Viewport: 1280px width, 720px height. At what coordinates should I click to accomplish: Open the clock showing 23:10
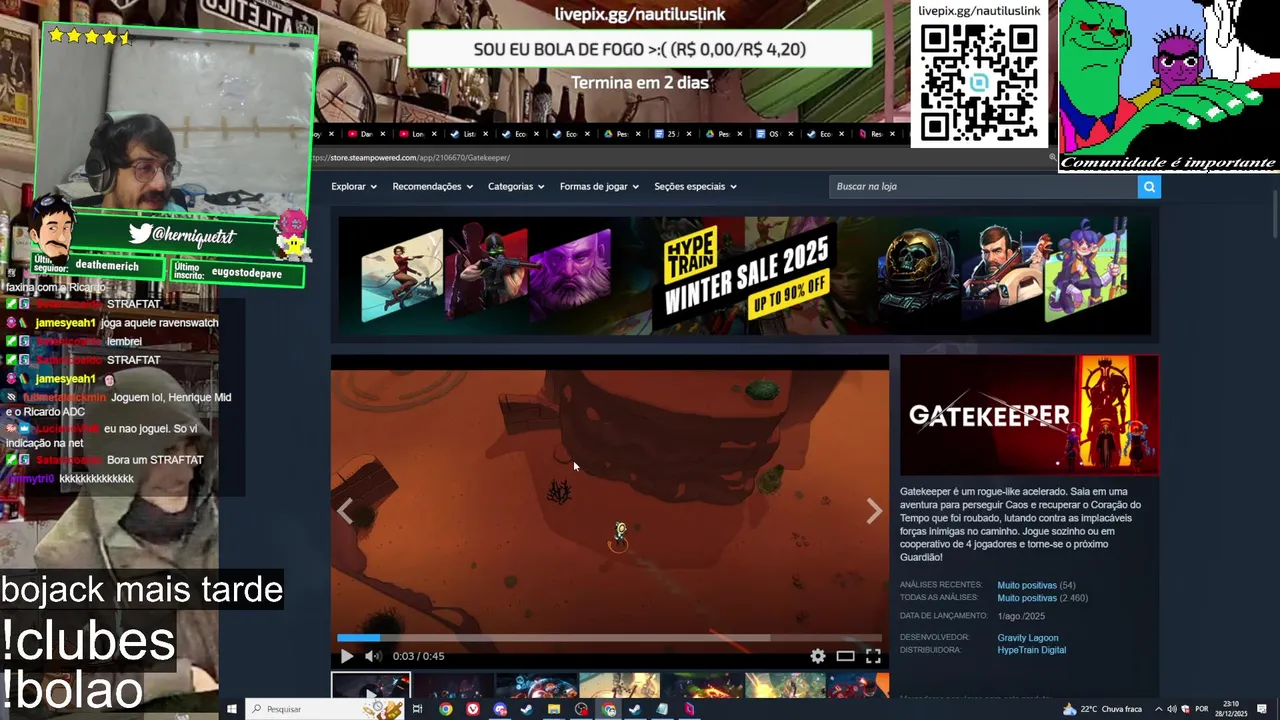pos(1230,709)
